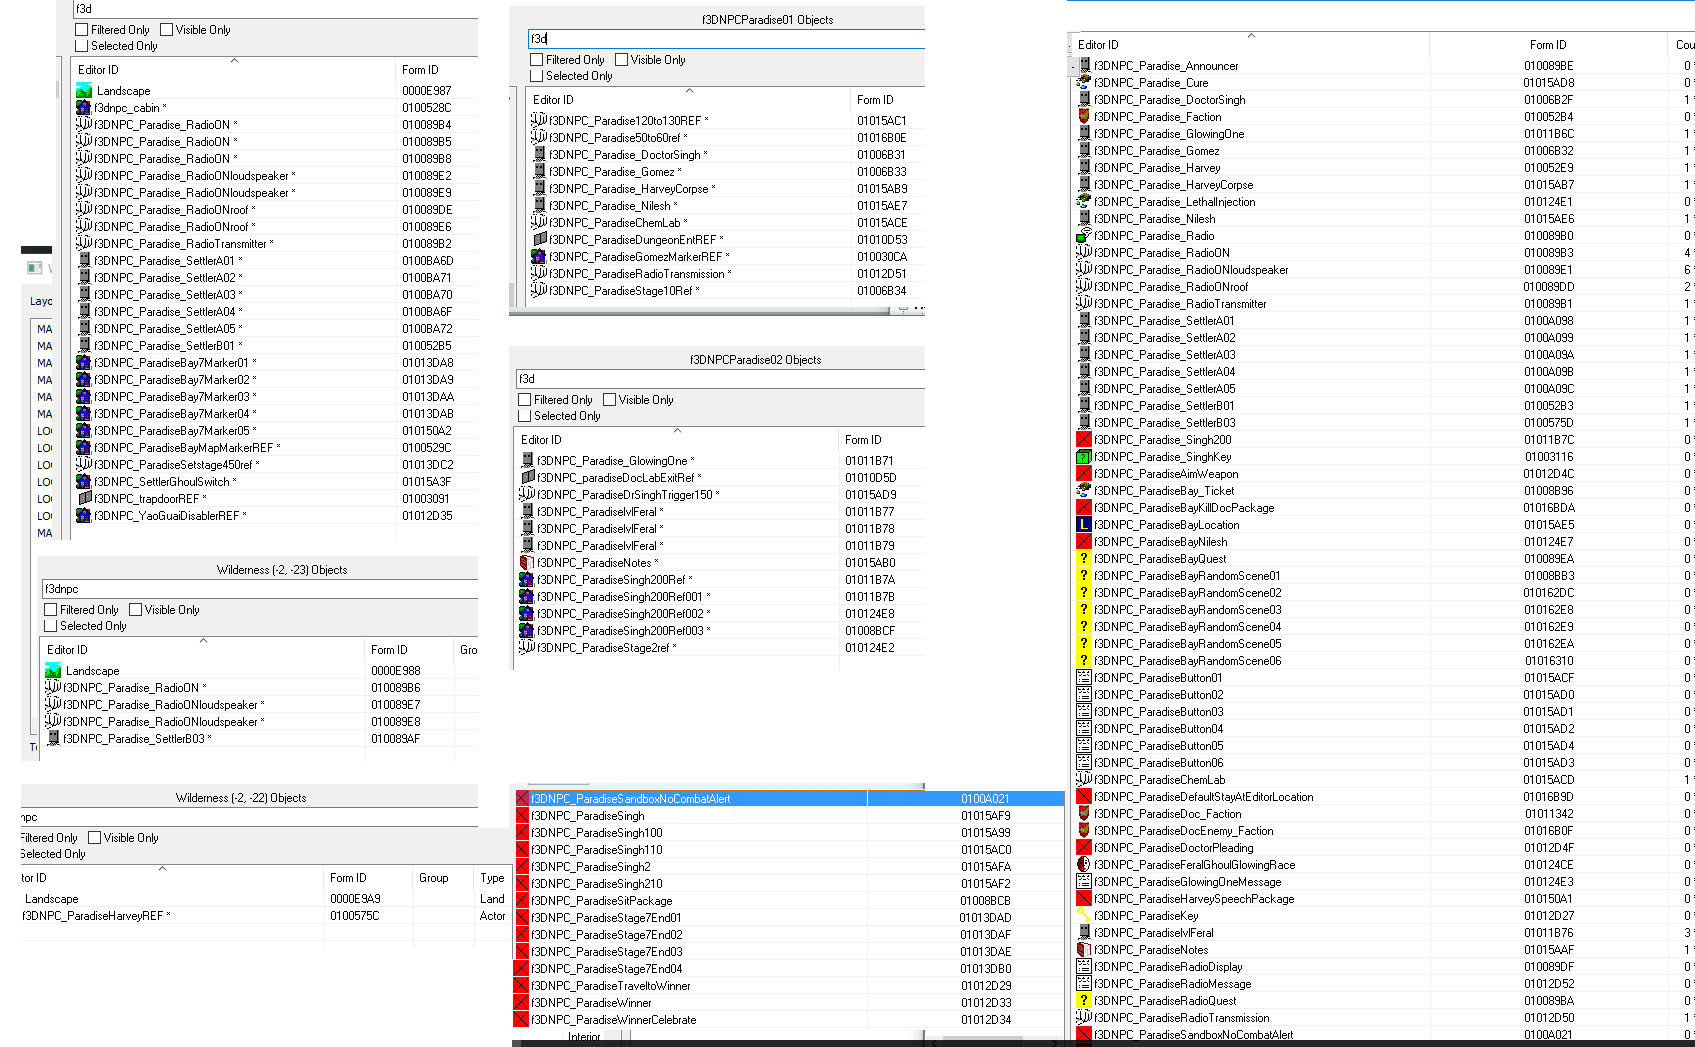Screen dimensions: 1695x1047
Task: Enable Selected Only in f3DNPCParadise01 Objects
Action: coord(537,76)
